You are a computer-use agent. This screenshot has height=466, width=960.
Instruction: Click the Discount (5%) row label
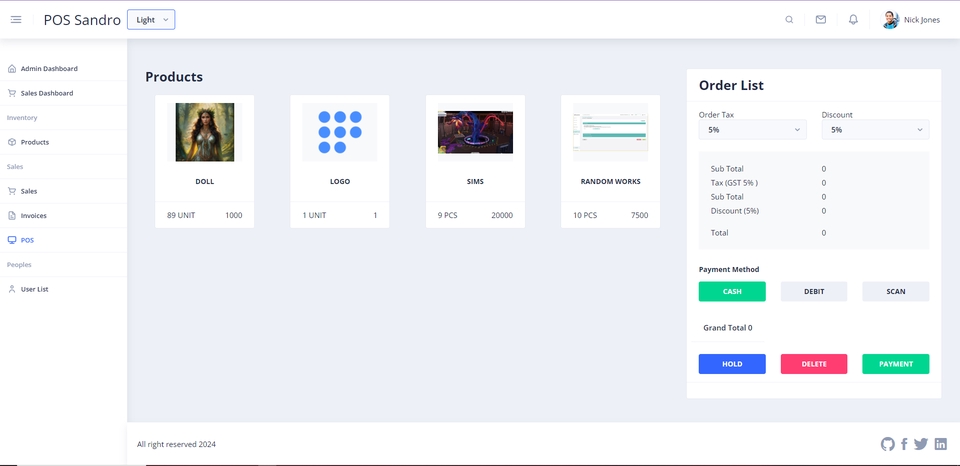[x=735, y=211]
